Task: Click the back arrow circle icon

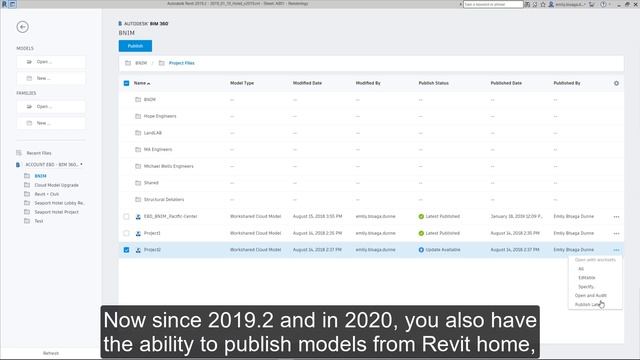Action: click(x=22, y=27)
